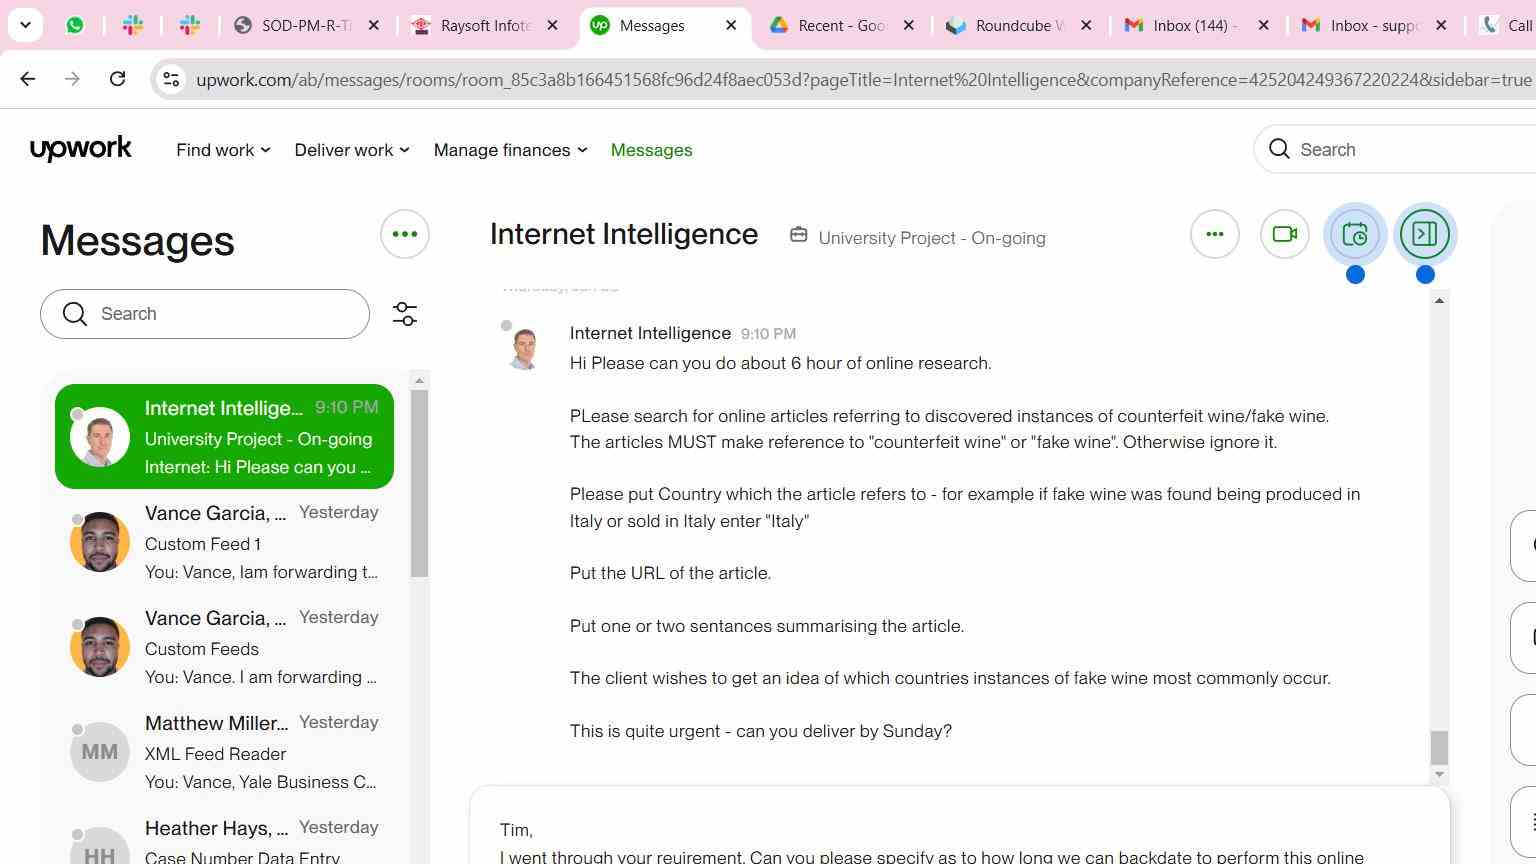This screenshot has height=864, width=1536.
Task: Open Vance Garcia Custom Feed 1 conversation
Action: pyautogui.click(x=224, y=542)
